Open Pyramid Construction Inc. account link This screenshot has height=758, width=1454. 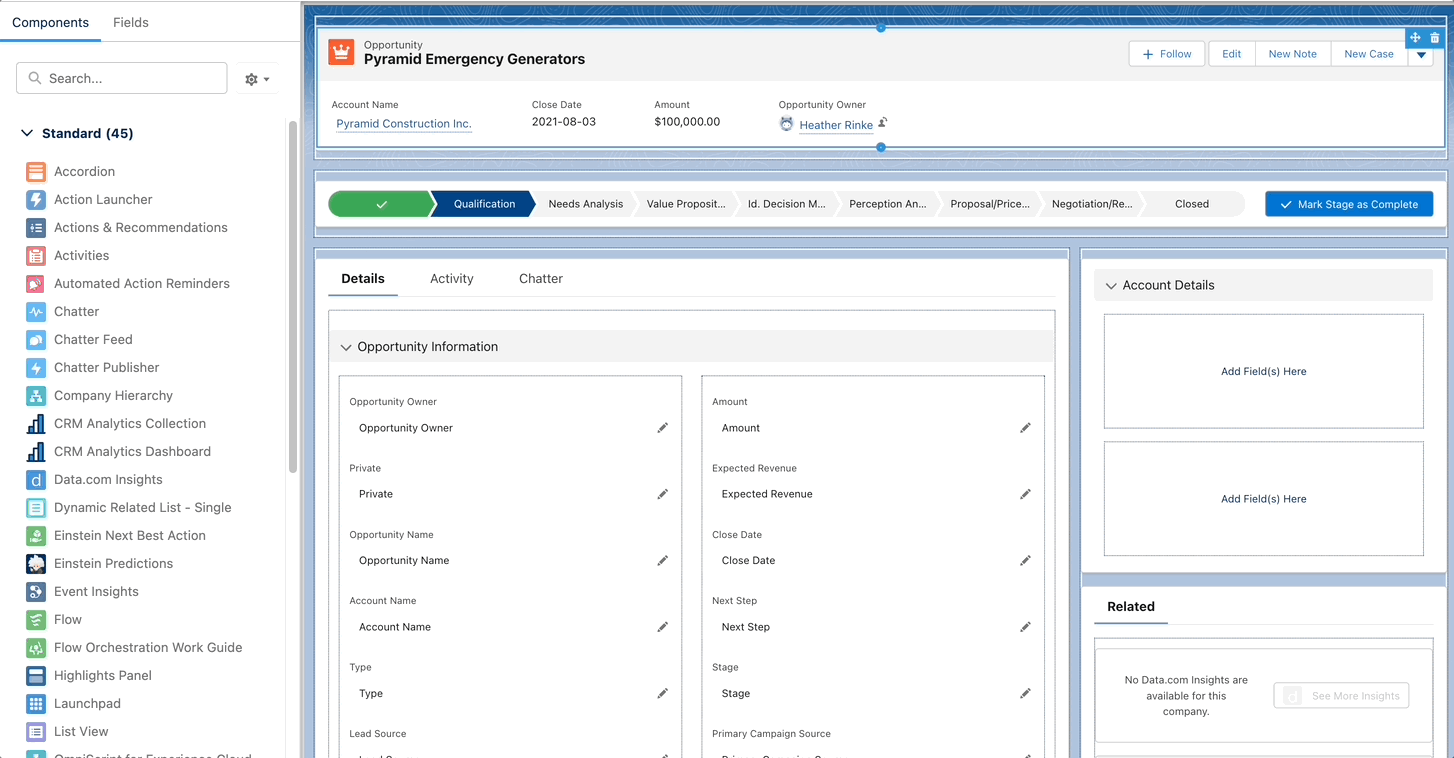pyautogui.click(x=404, y=124)
